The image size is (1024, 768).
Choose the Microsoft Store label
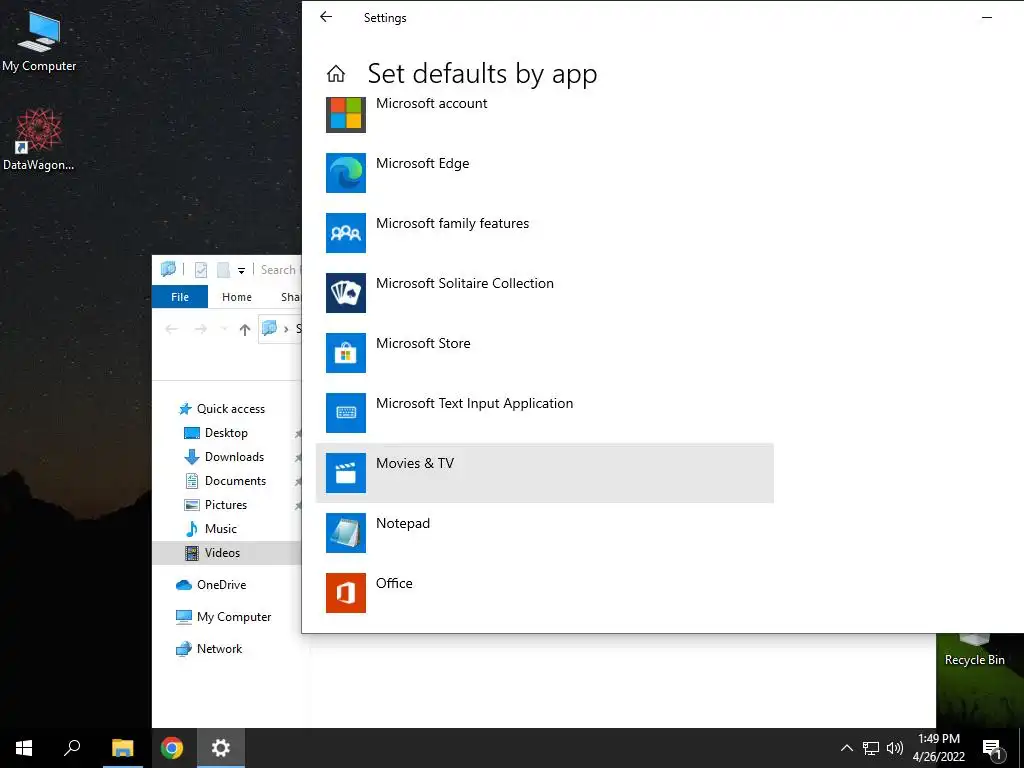pos(423,344)
